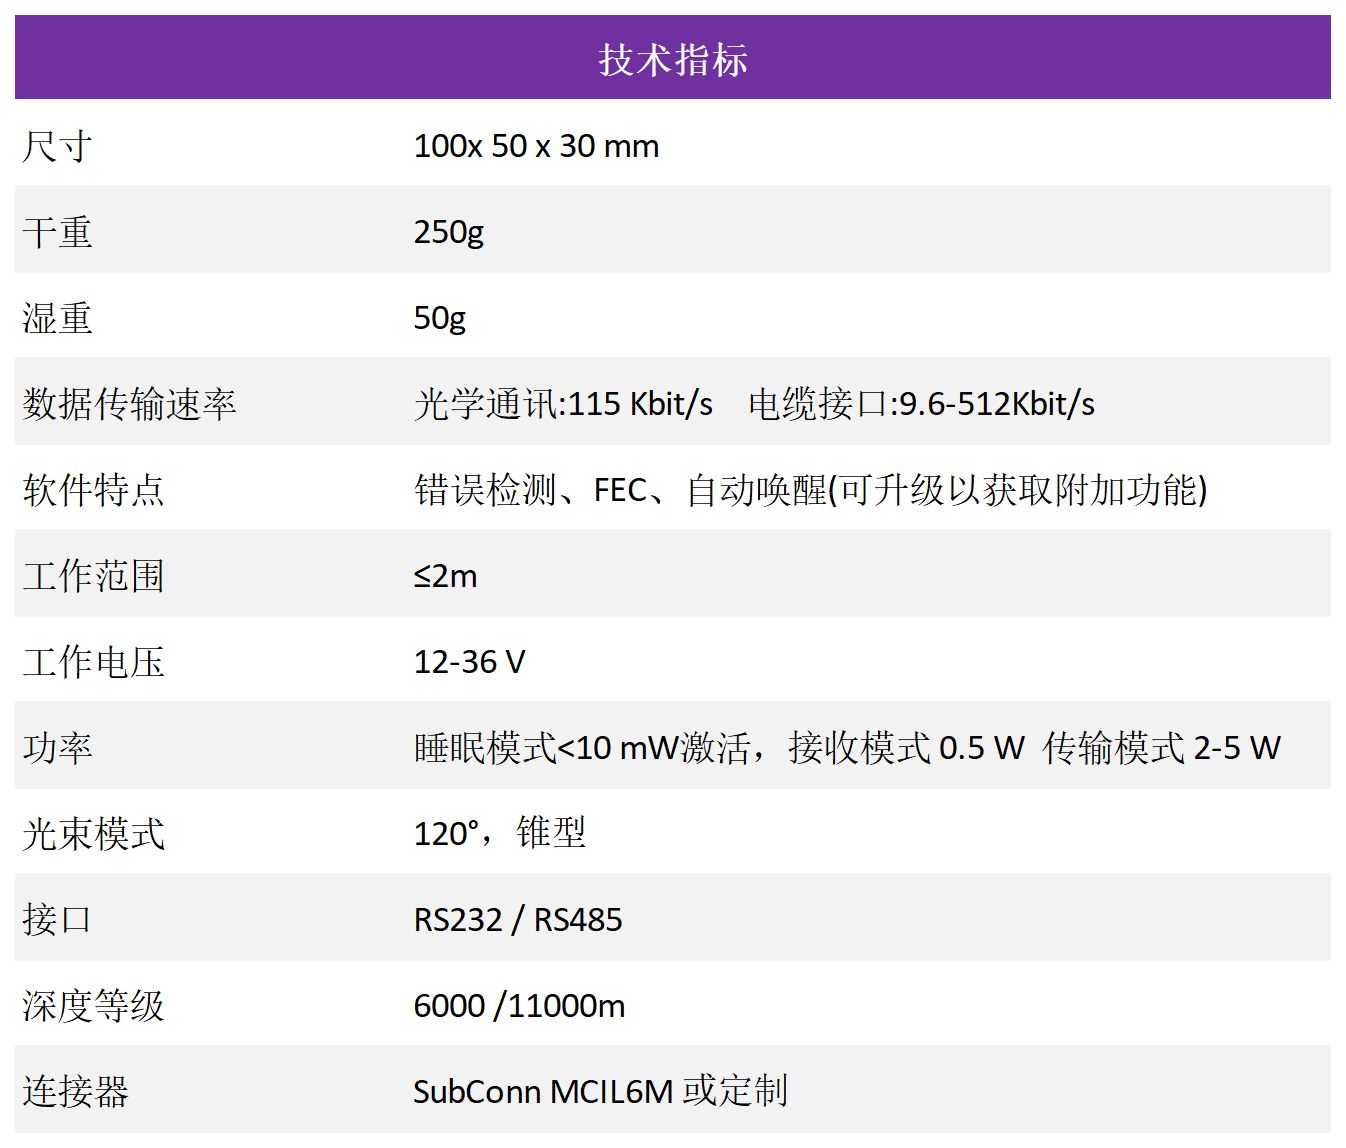Viewport: 1346px width, 1148px height.
Task: Select the 光学通讯:115 Kbit/s text
Action: [x=563, y=404]
